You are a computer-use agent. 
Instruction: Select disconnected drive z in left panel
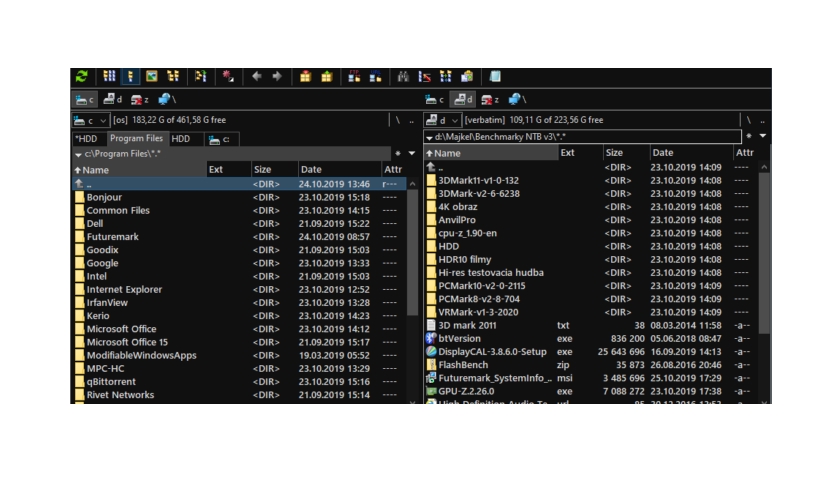[x=140, y=100]
